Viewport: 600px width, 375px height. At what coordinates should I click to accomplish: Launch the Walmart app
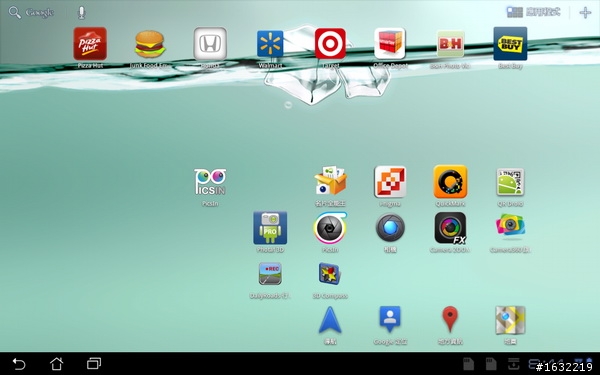coord(270,44)
